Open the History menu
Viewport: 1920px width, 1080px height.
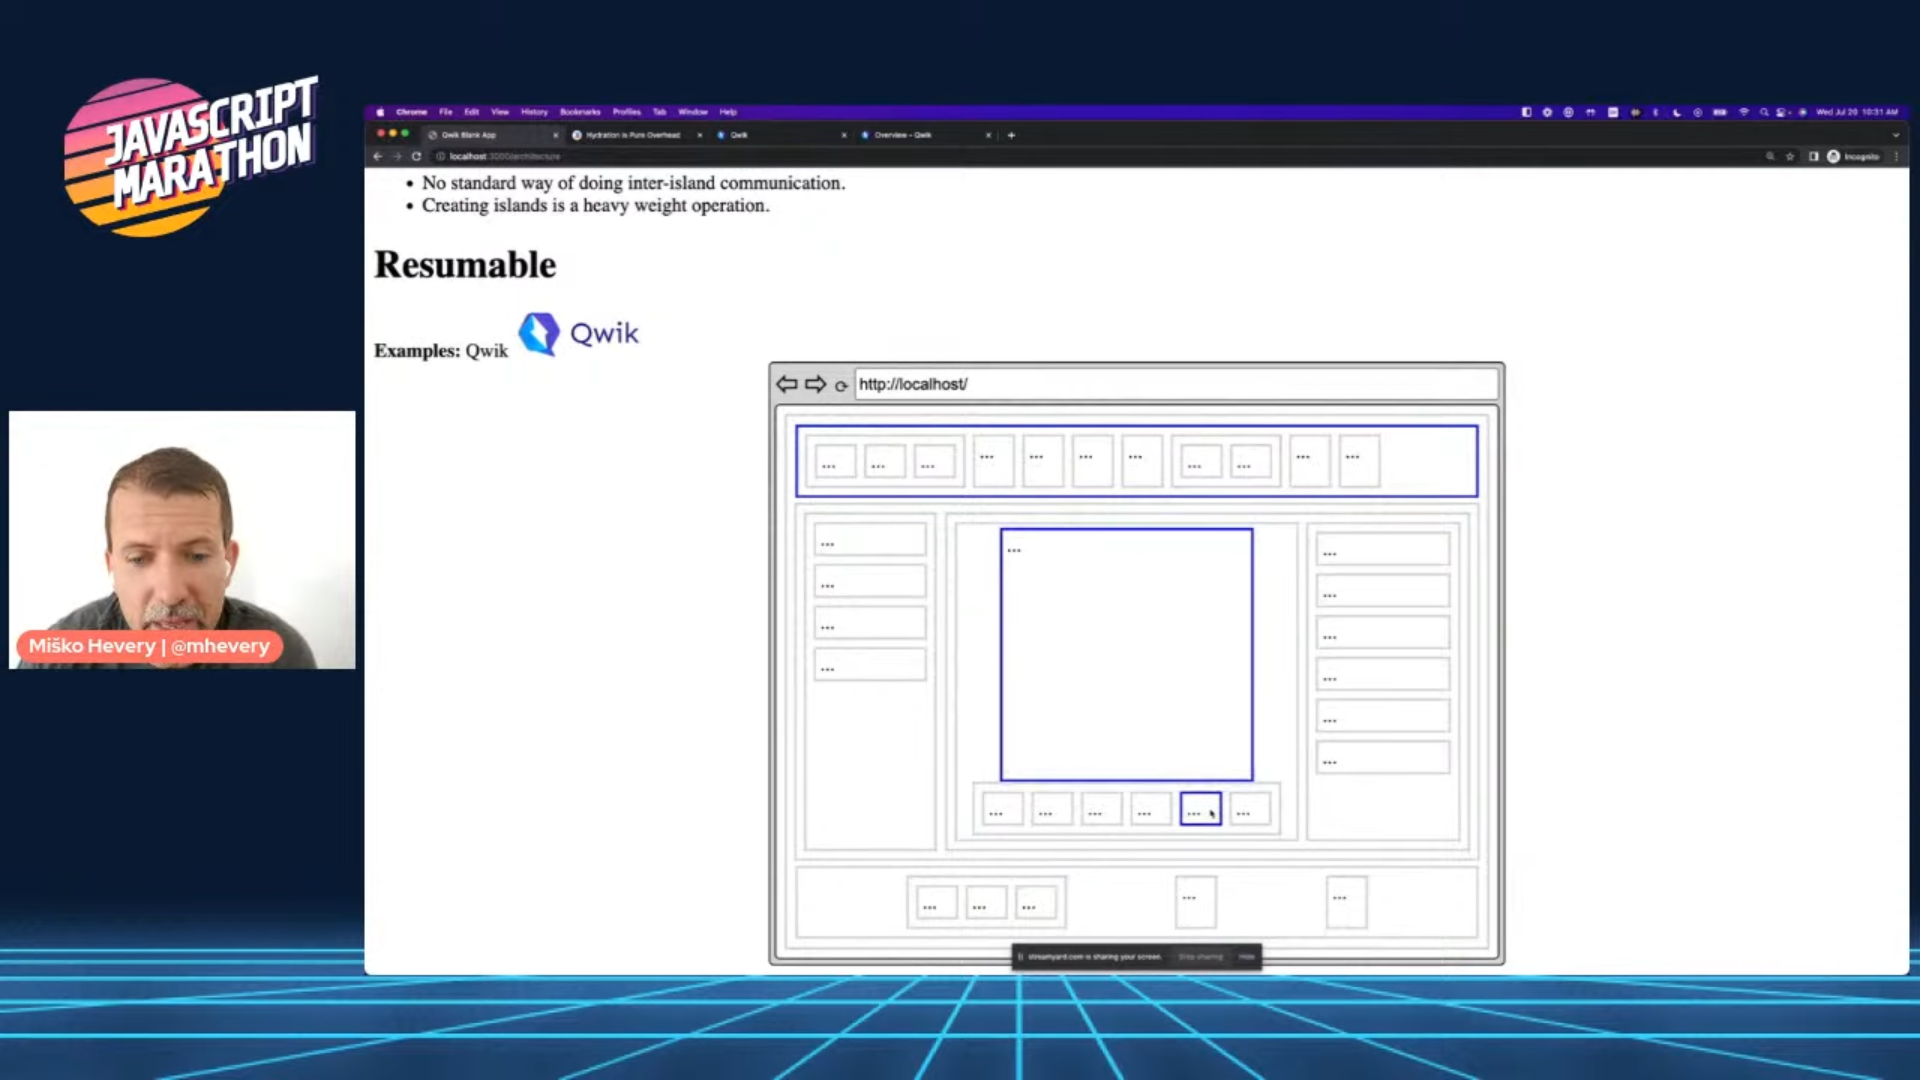pos(534,112)
